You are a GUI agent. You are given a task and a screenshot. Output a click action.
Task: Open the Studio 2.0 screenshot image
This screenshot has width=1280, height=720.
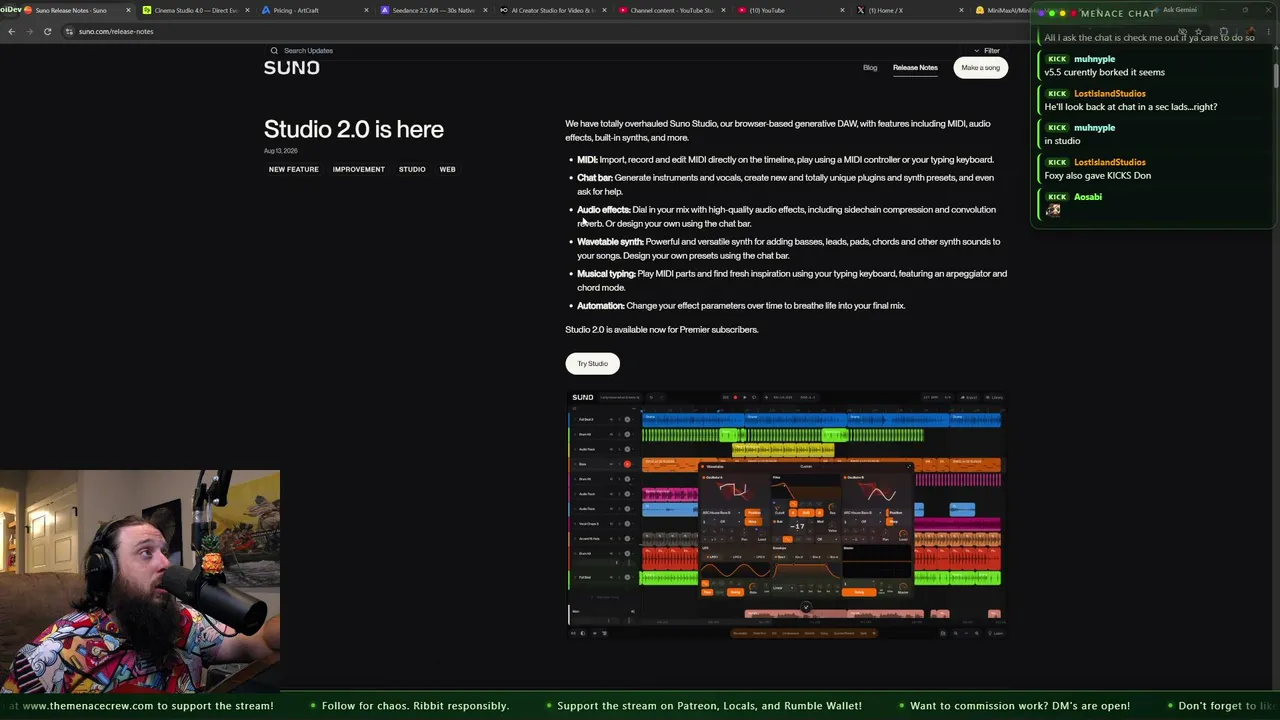(785, 514)
